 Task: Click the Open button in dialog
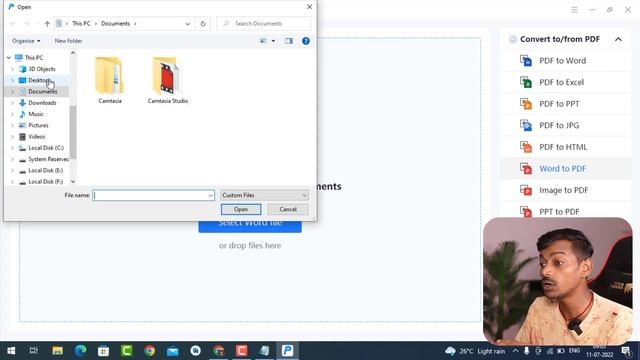pyautogui.click(x=241, y=209)
